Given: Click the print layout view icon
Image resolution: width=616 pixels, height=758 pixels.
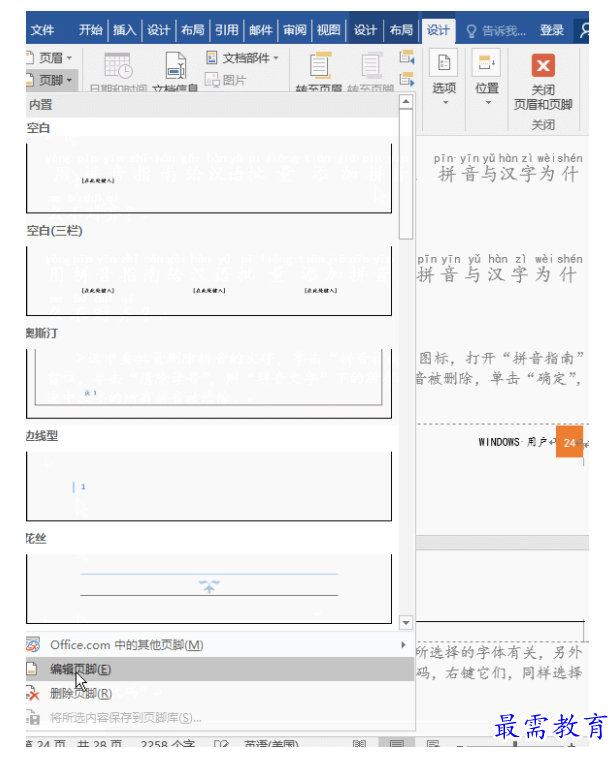Looking at the screenshot, I should click(396, 743).
